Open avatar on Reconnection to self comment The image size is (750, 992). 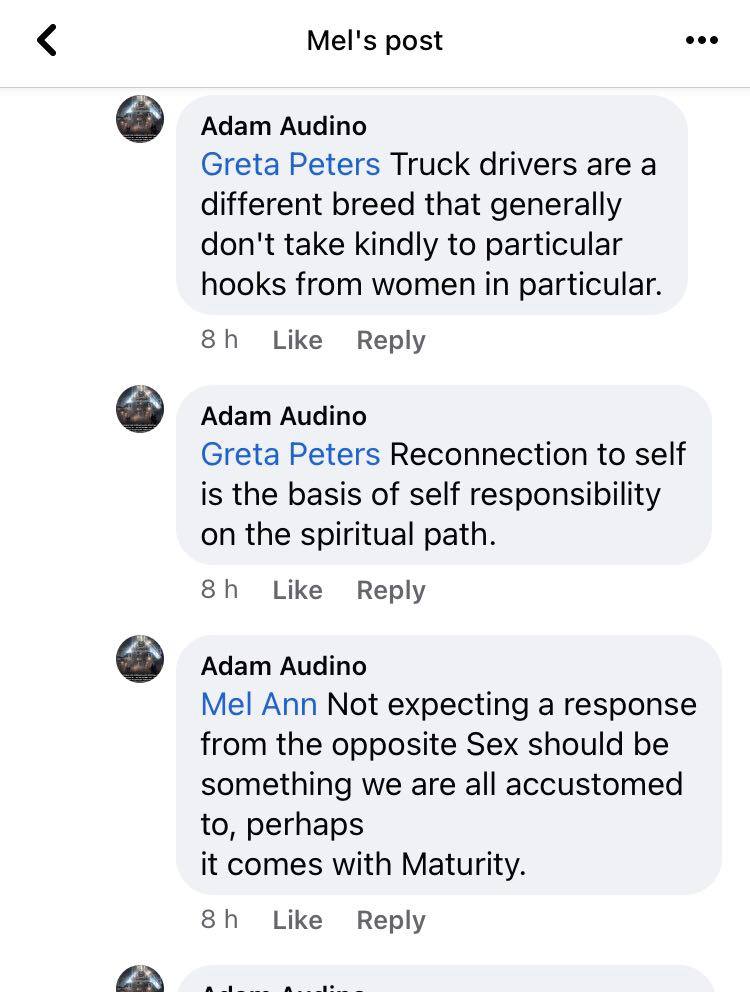(140, 409)
